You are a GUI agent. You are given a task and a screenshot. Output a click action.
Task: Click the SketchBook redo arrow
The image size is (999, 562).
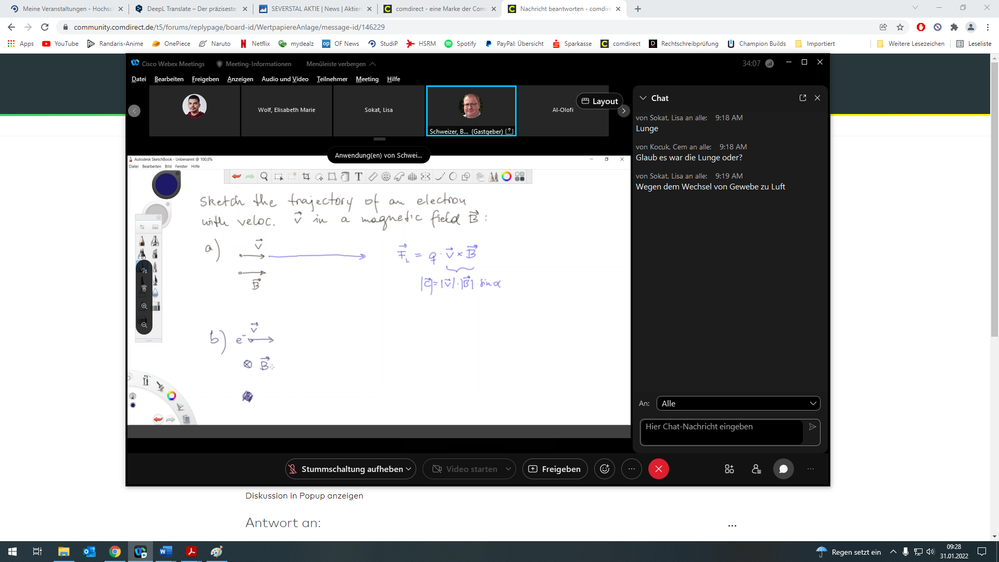[250, 177]
